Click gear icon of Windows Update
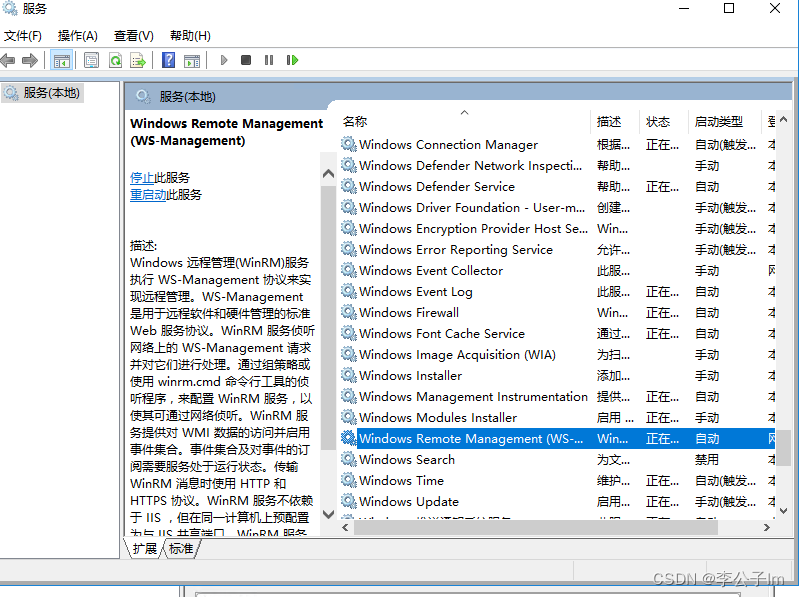 349,501
